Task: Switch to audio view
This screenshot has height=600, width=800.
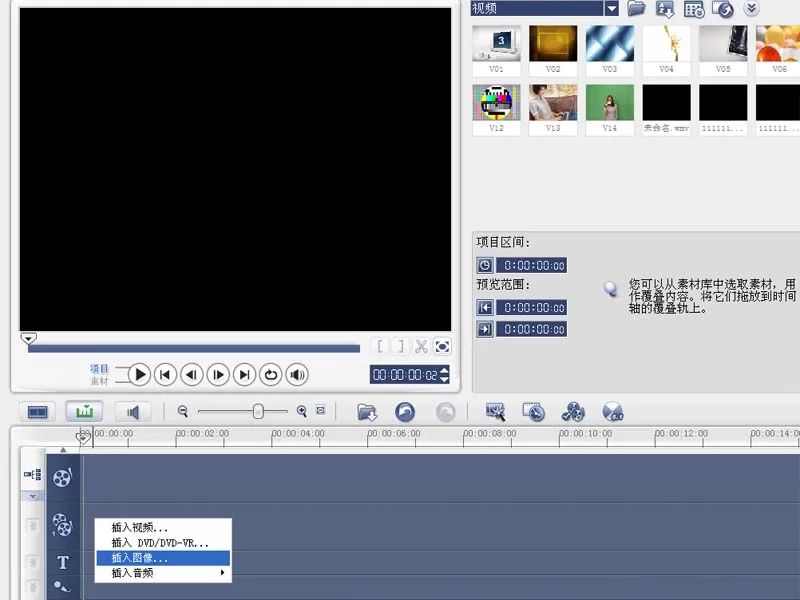Action: click(x=133, y=412)
